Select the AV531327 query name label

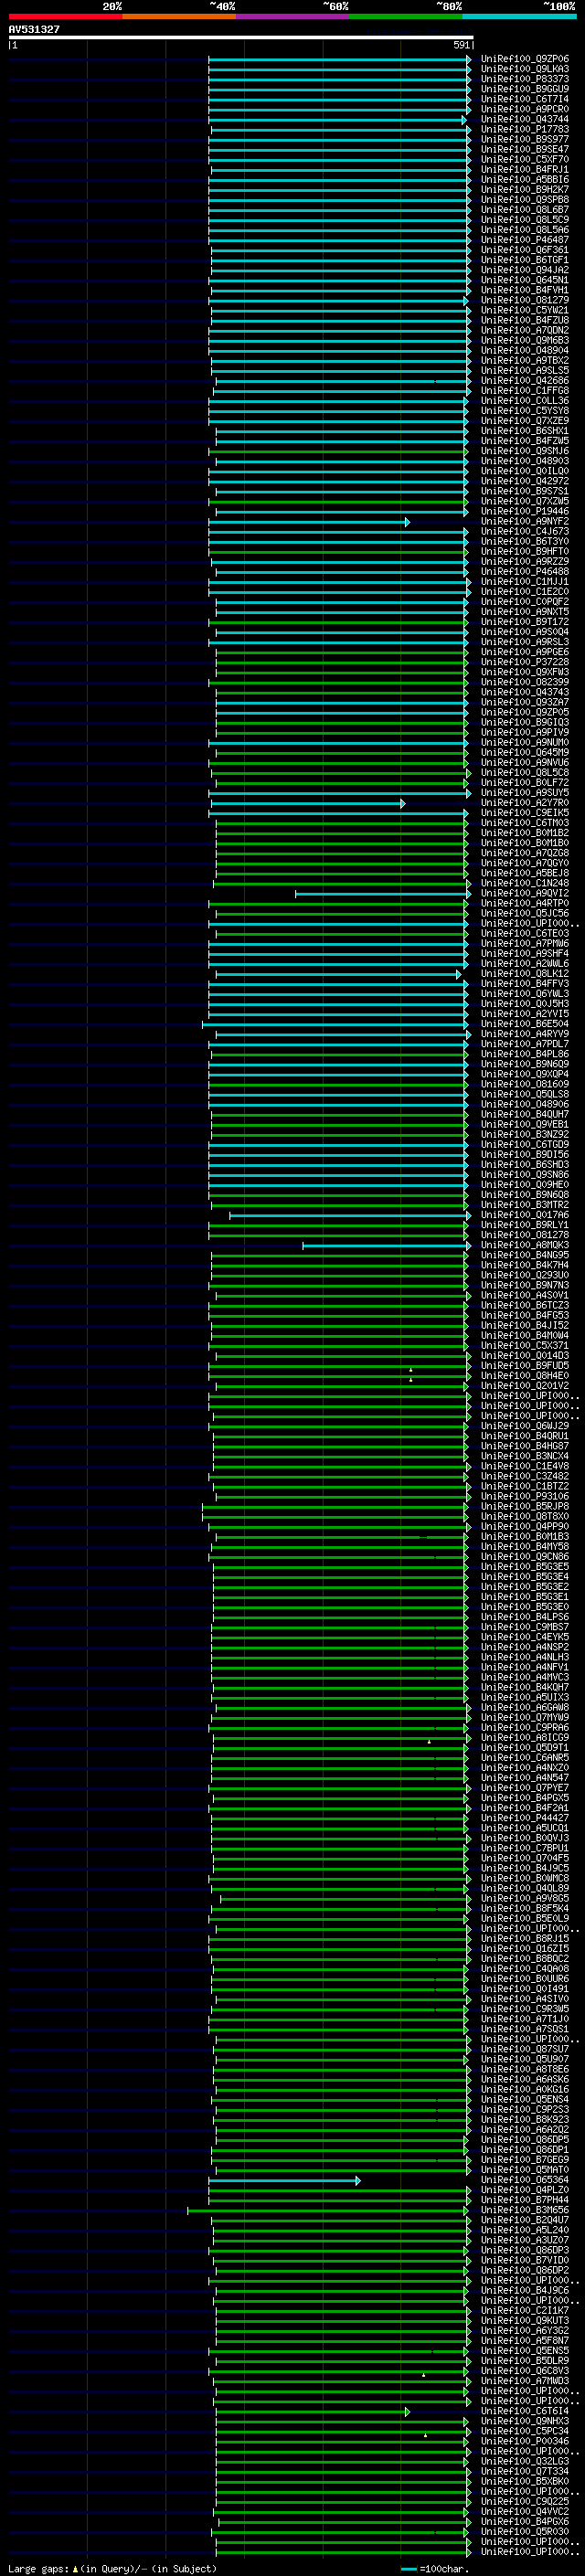[x=34, y=30]
